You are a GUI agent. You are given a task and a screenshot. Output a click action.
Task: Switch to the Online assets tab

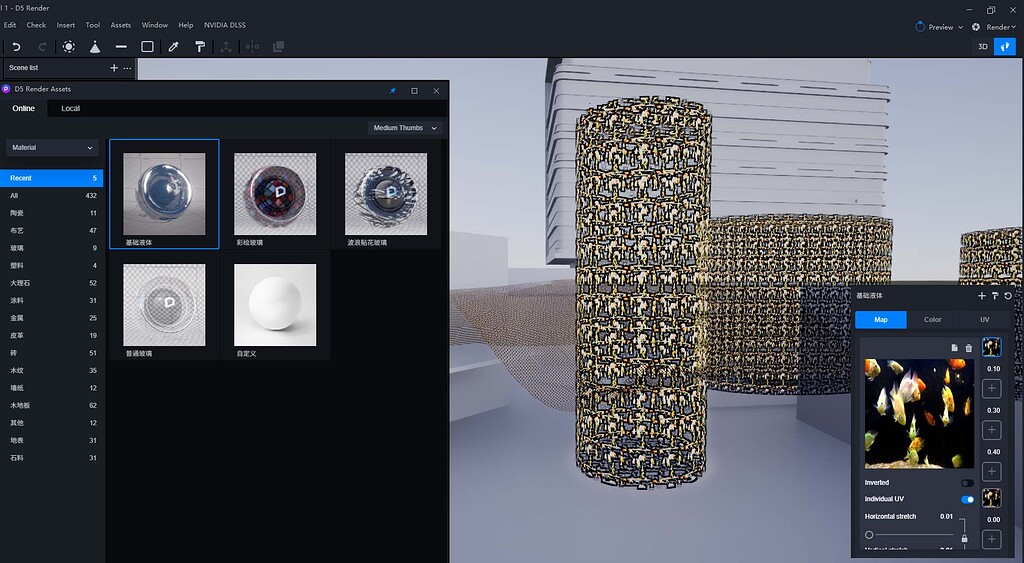pos(24,108)
